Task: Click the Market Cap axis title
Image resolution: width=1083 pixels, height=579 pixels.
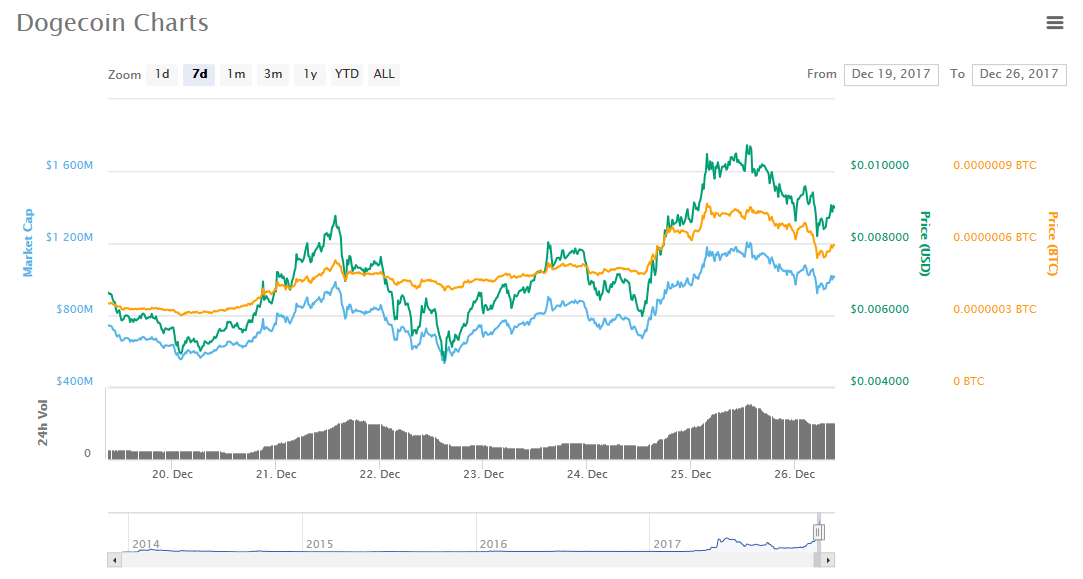Action: 28,243
